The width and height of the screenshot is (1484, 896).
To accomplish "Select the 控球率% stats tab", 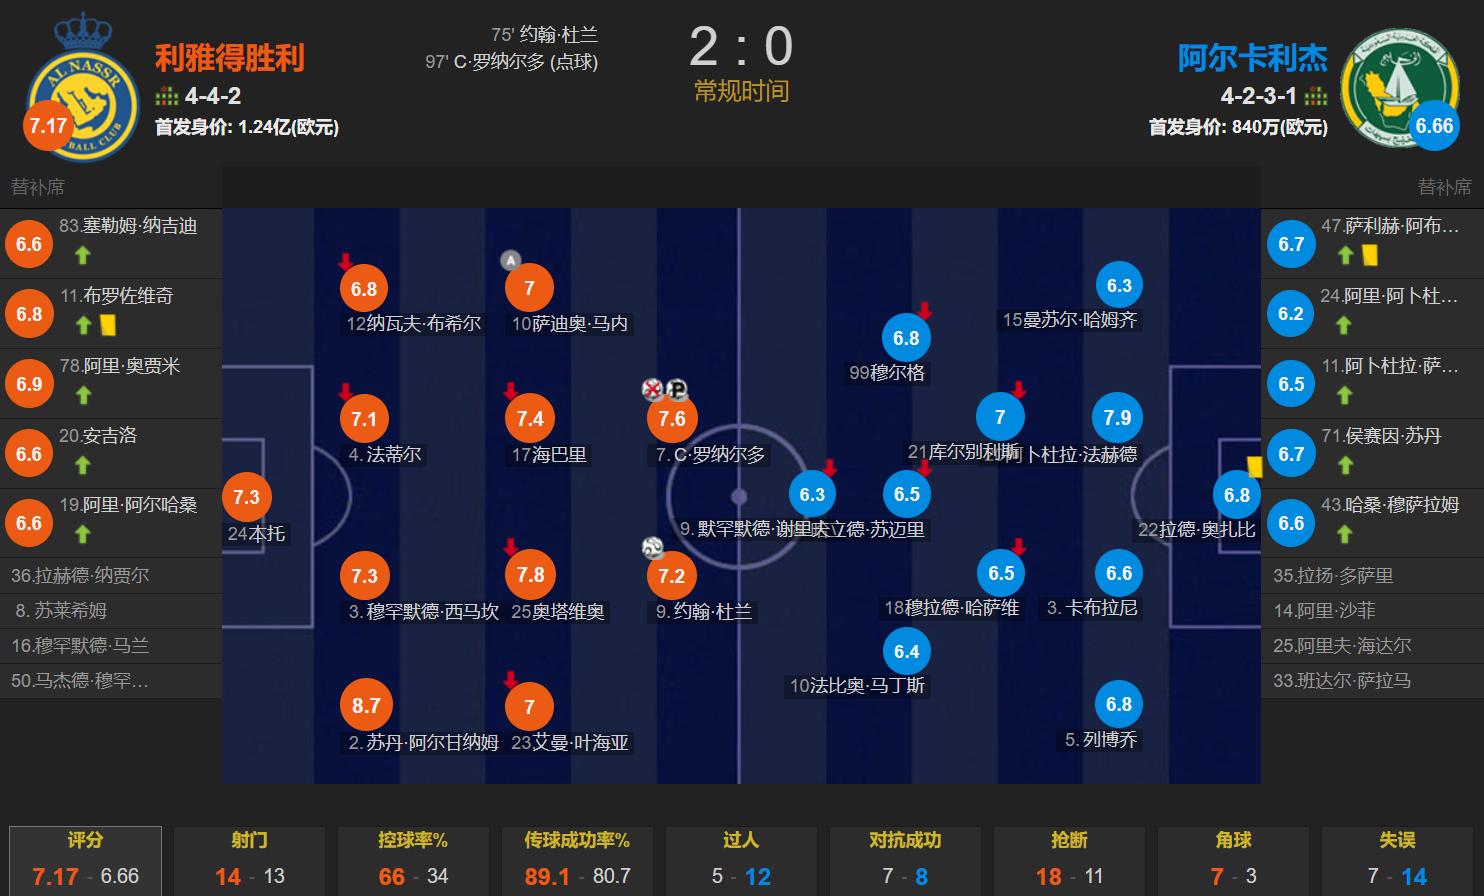I will pyautogui.click(x=413, y=860).
